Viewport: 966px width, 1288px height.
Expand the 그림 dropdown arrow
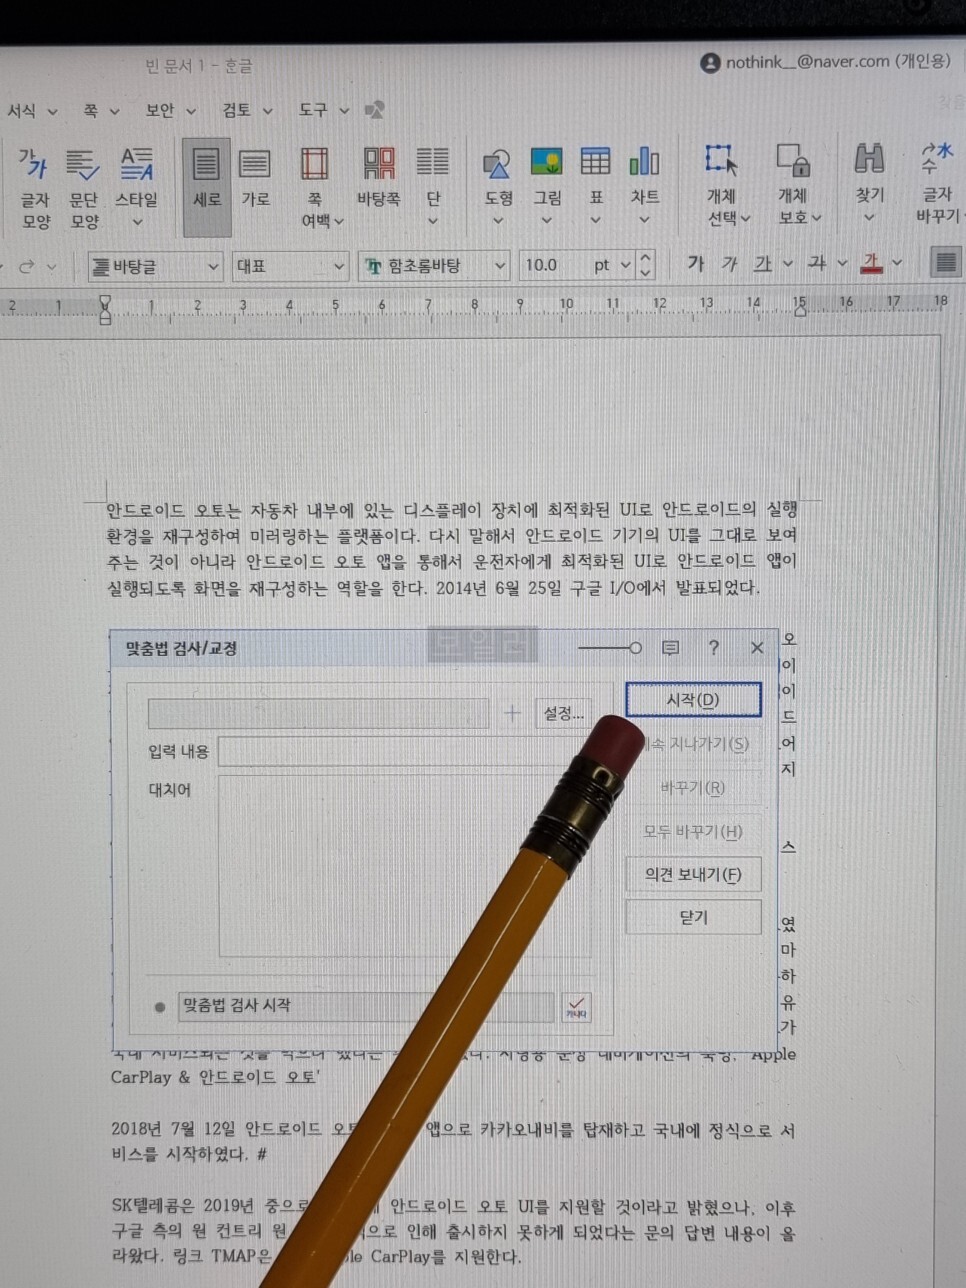546,220
